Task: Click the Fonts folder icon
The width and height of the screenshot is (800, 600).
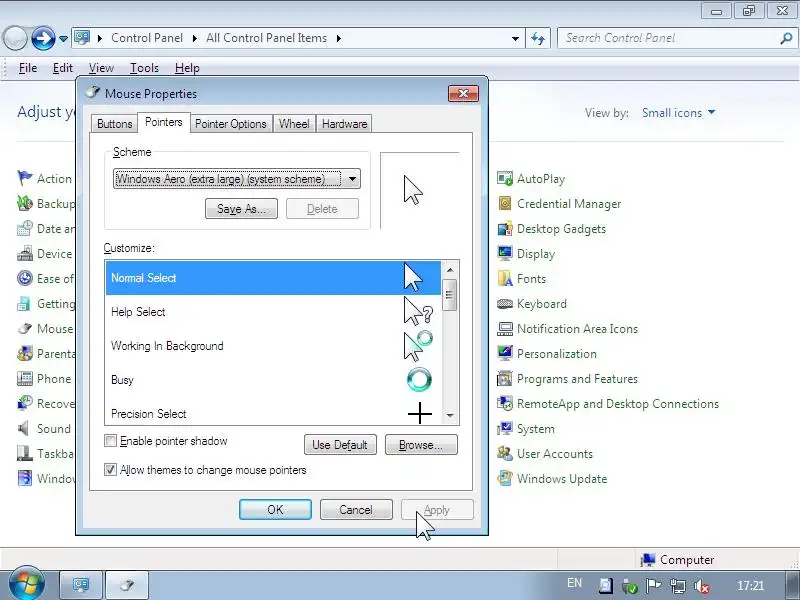Action: click(505, 279)
